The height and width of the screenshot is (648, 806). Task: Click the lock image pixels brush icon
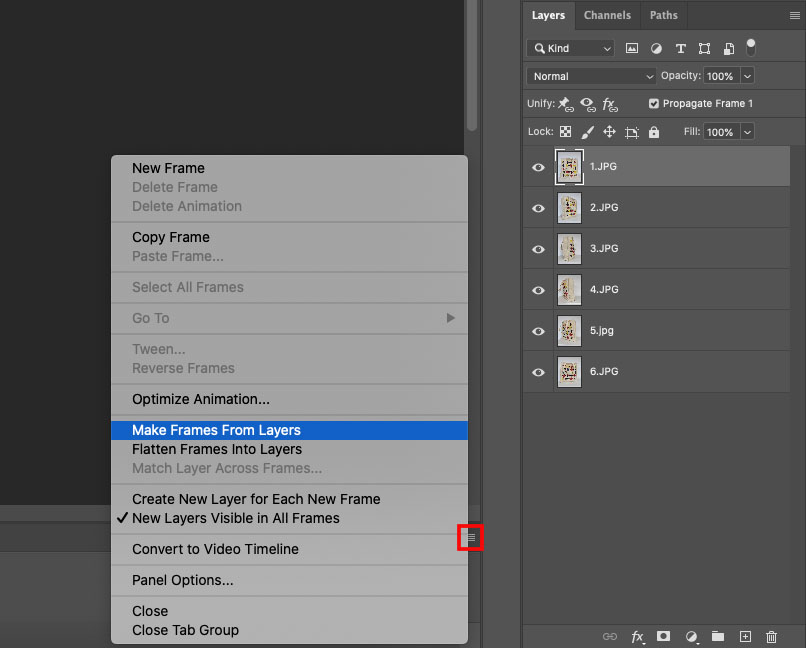pos(587,132)
